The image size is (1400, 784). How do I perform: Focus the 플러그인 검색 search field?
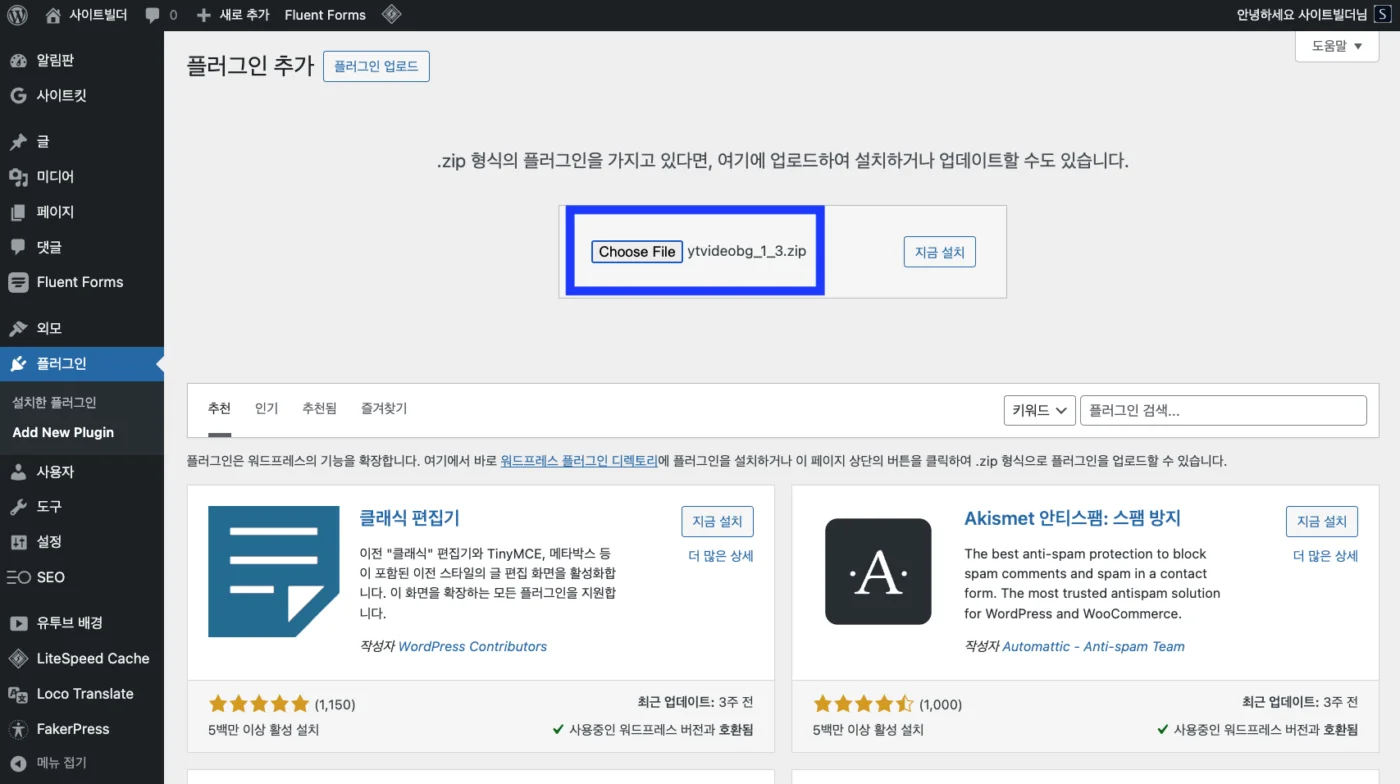click(x=1223, y=410)
